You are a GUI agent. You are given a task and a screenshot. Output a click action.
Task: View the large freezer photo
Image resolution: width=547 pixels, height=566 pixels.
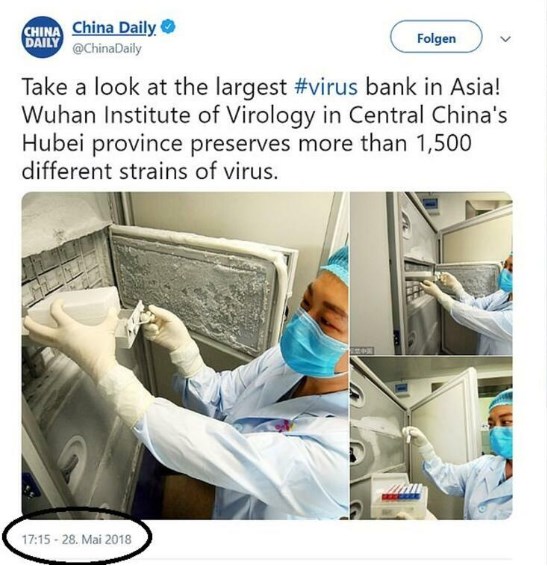tap(185, 356)
